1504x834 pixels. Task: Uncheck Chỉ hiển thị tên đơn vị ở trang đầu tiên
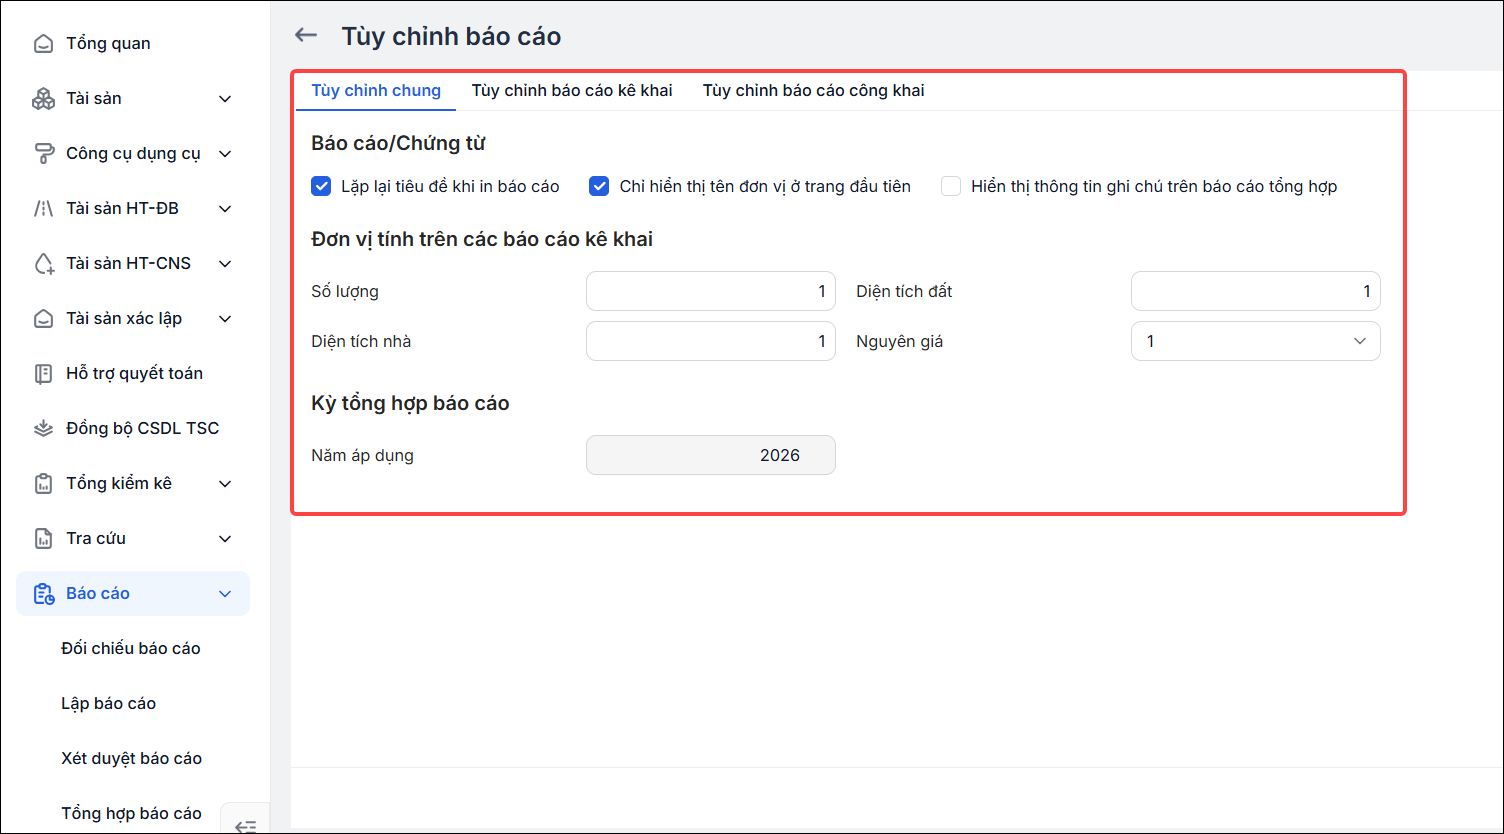pyautogui.click(x=599, y=186)
